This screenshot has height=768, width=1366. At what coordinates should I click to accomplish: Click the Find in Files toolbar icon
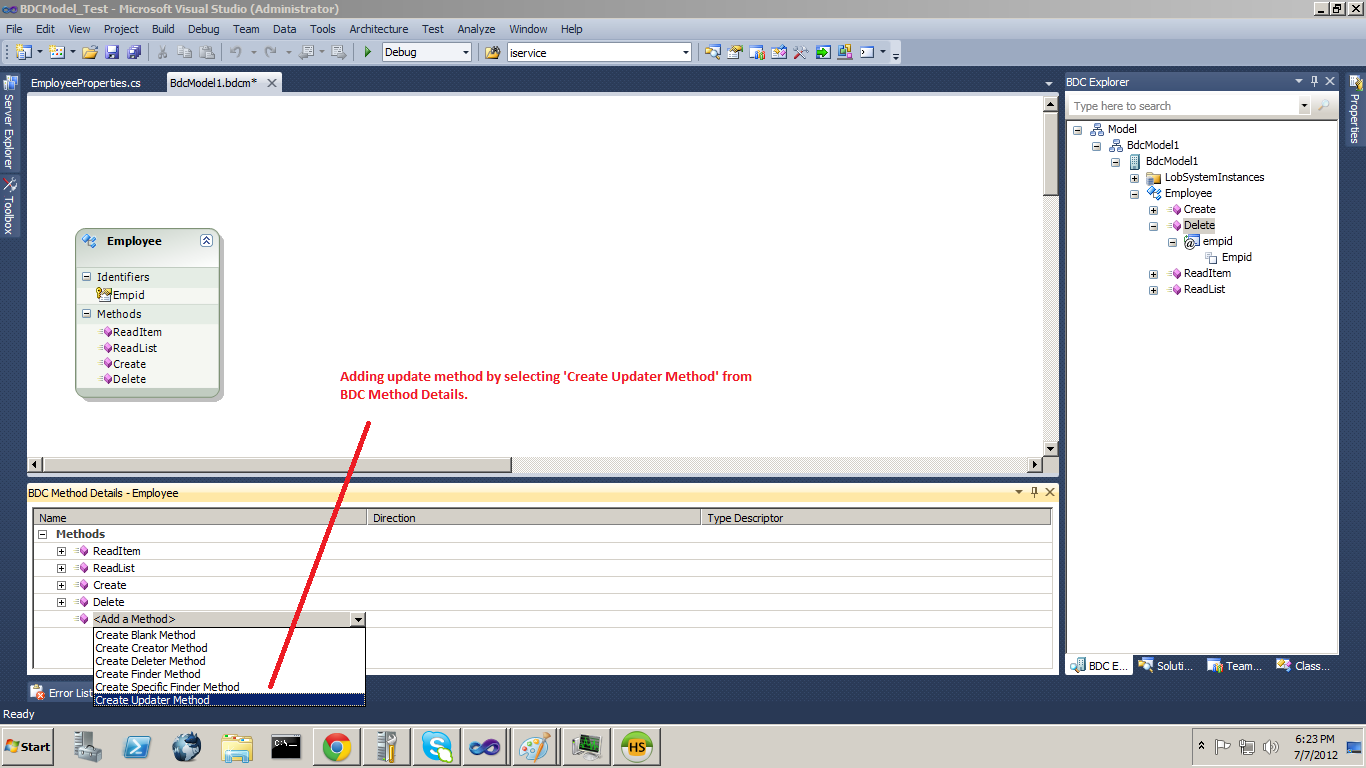point(493,52)
